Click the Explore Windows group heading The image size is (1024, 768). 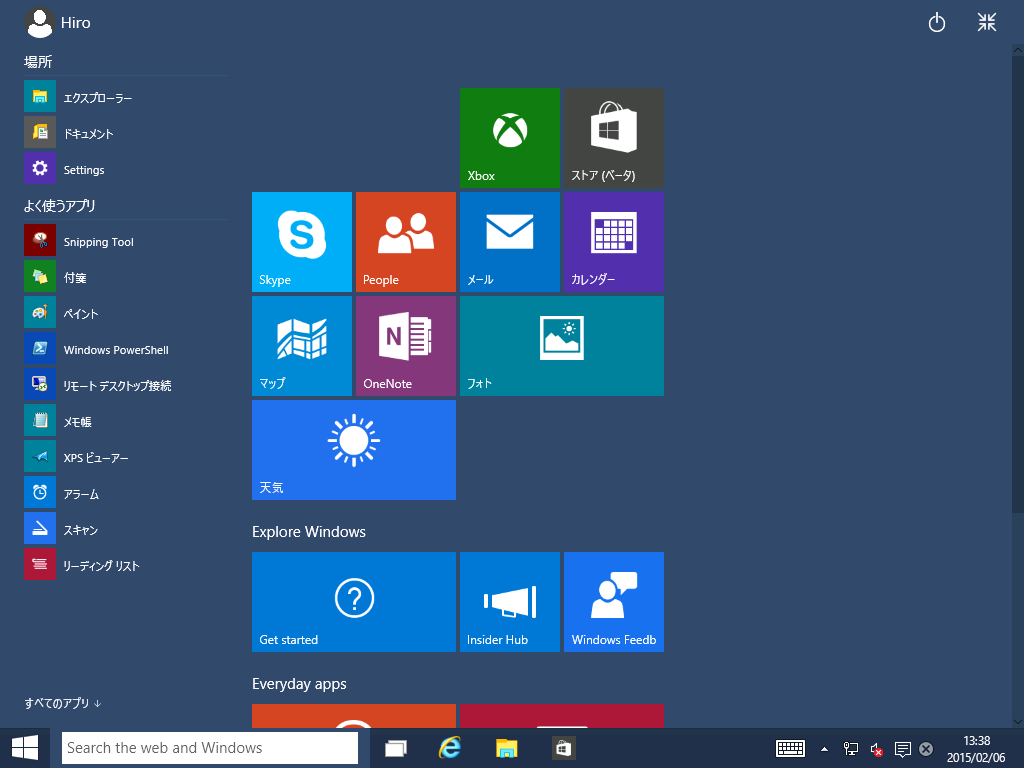click(x=309, y=532)
